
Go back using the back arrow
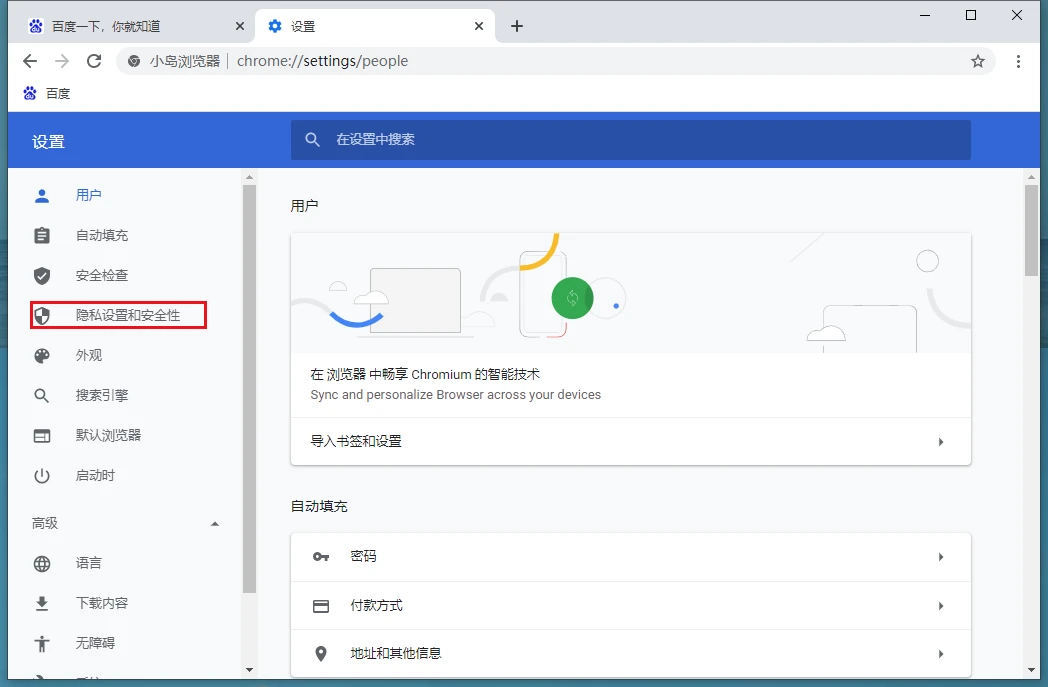[x=30, y=61]
